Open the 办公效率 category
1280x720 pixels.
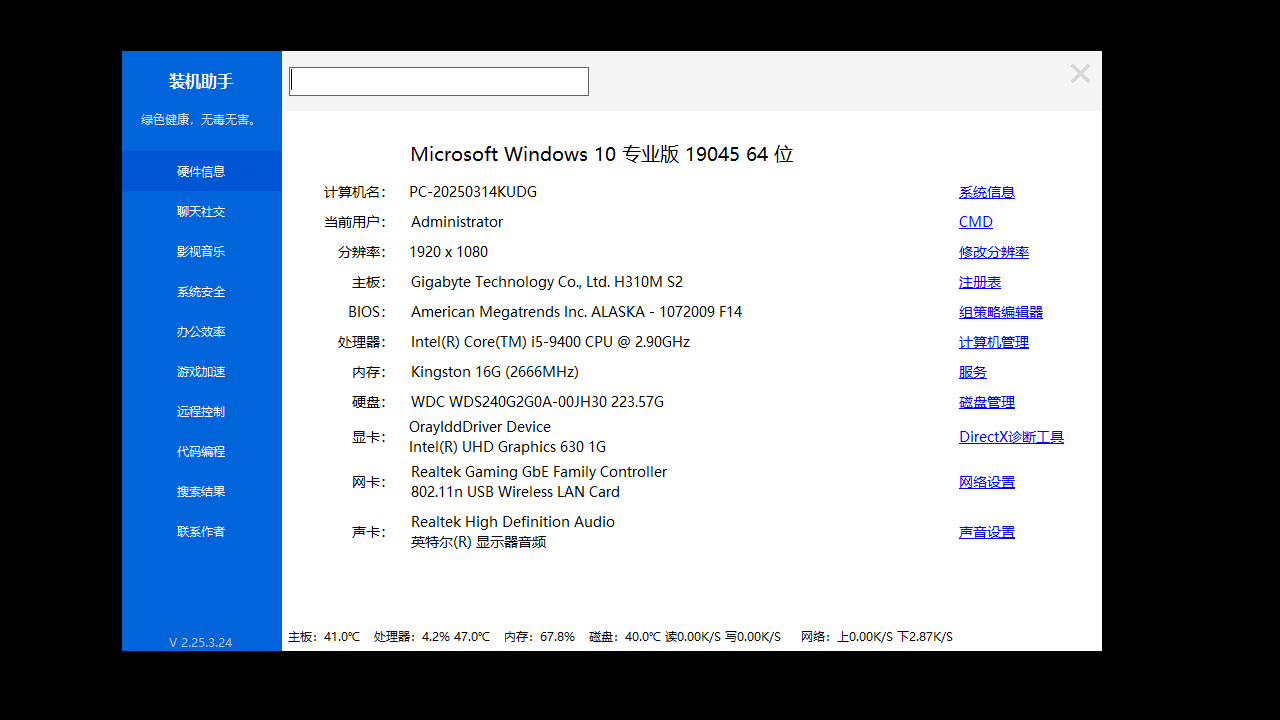(202, 331)
